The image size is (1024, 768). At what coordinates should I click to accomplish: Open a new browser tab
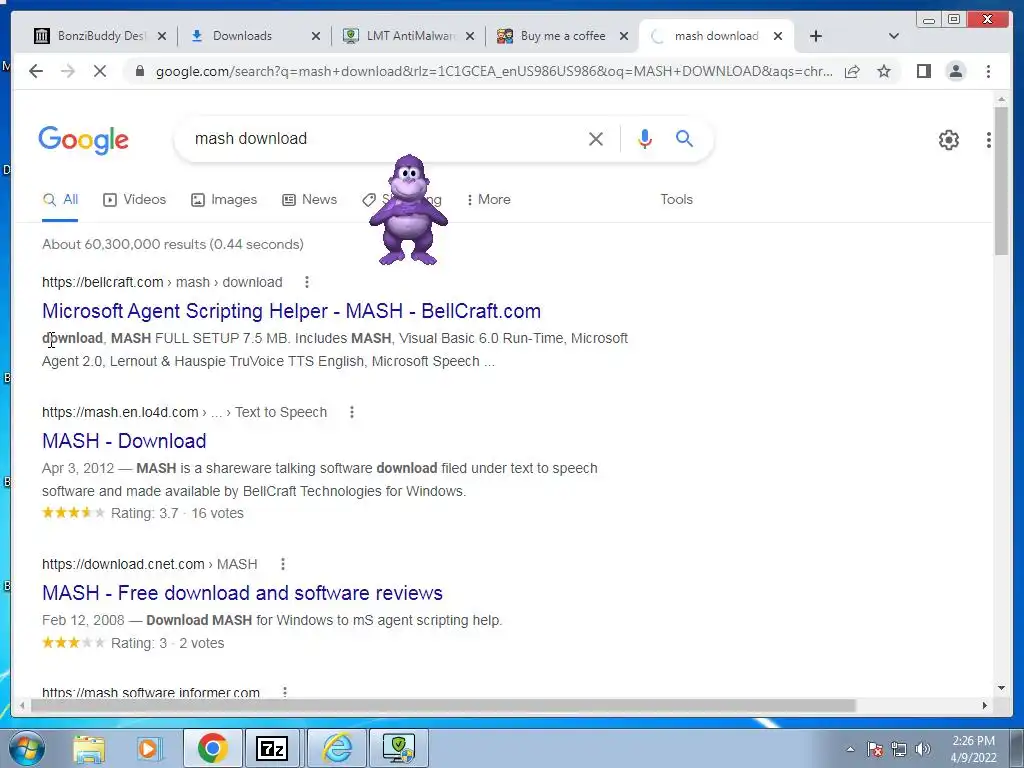coord(815,36)
